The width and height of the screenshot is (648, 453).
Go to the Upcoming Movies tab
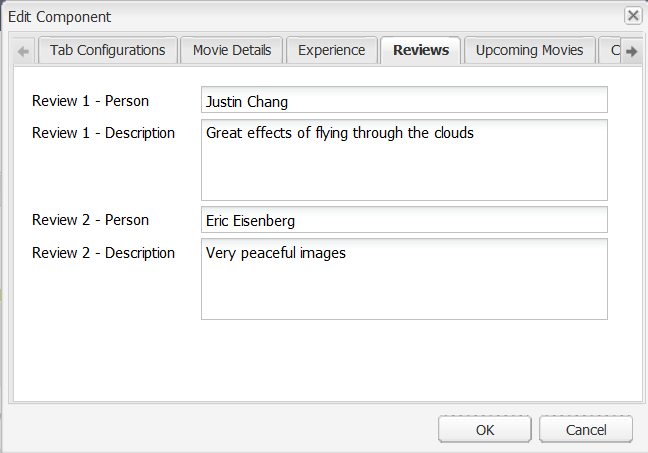(529, 50)
